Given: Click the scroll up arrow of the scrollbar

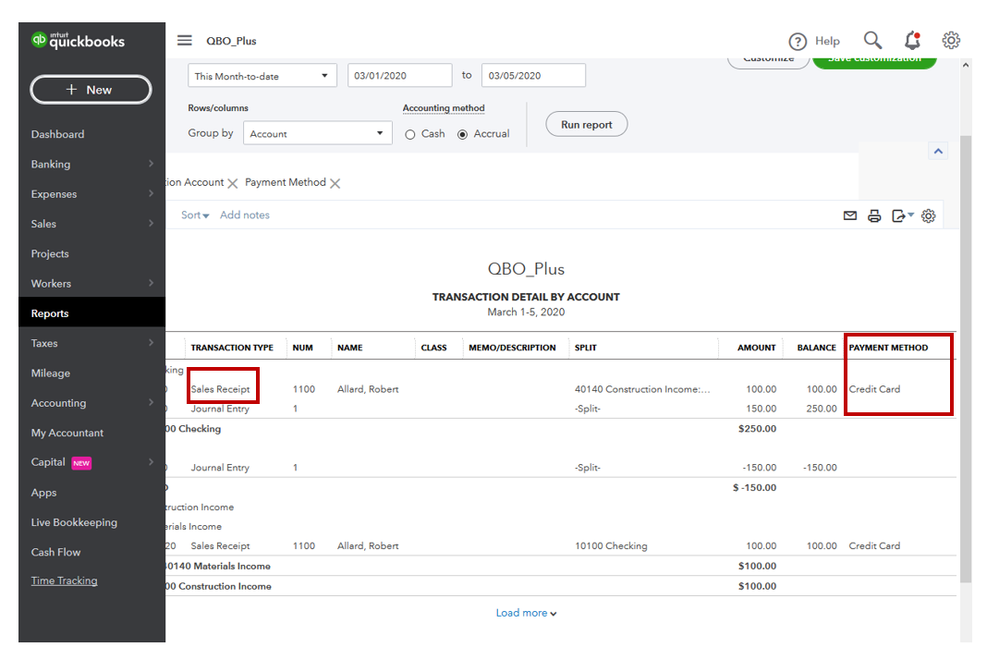Looking at the screenshot, I should pyautogui.click(x=966, y=65).
